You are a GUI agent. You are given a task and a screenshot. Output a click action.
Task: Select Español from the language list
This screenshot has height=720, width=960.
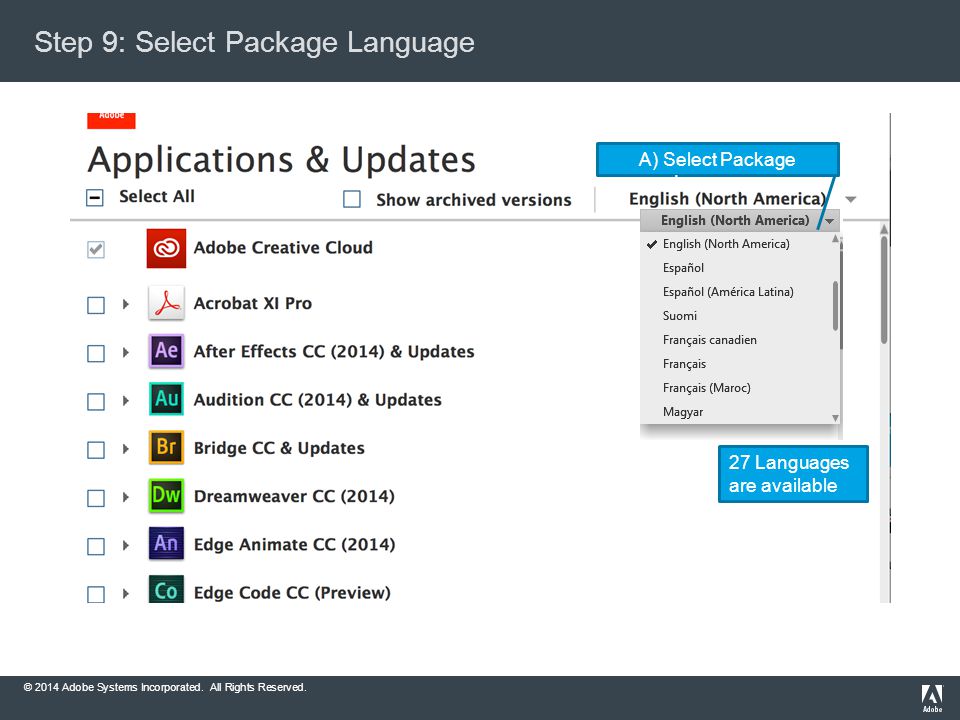coord(683,268)
